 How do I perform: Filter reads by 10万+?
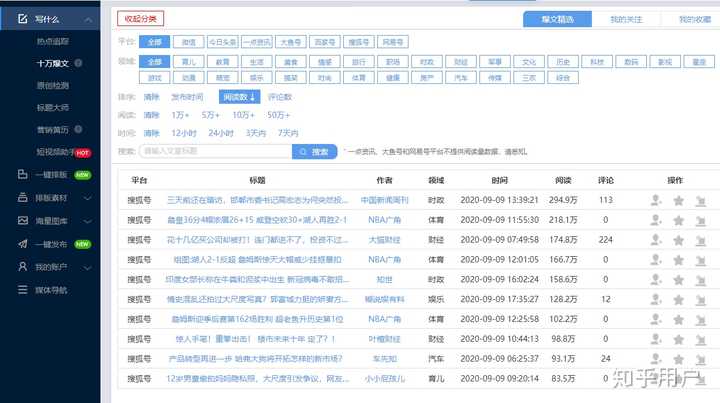pyautogui.click(x=243, y=115)
